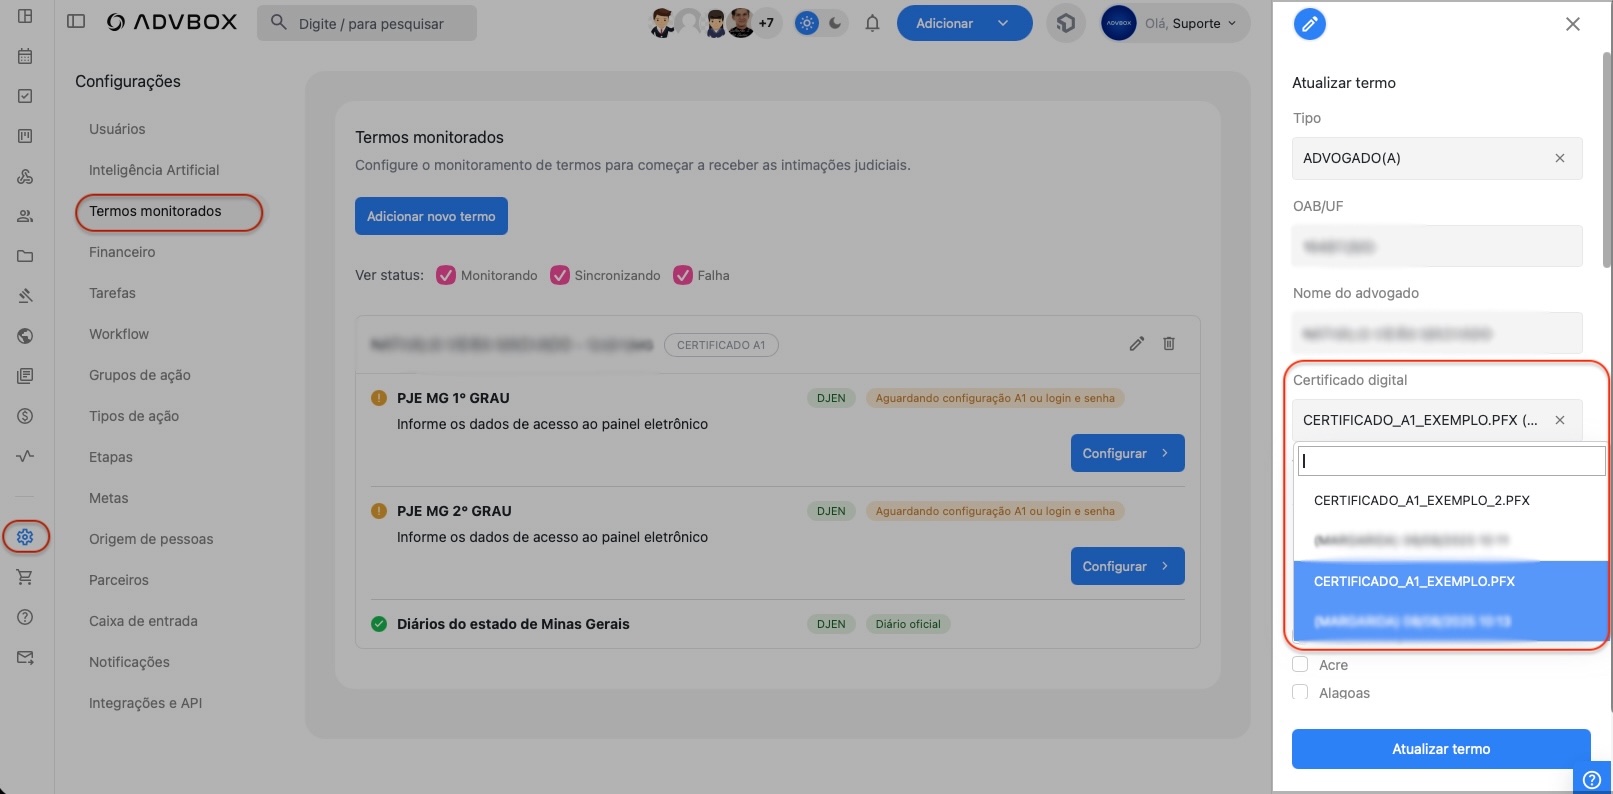Expand the Adicionar dropdown button
Image resolution: width=1613 pixels, height=794 pixels.
(x=1003, y=23)
